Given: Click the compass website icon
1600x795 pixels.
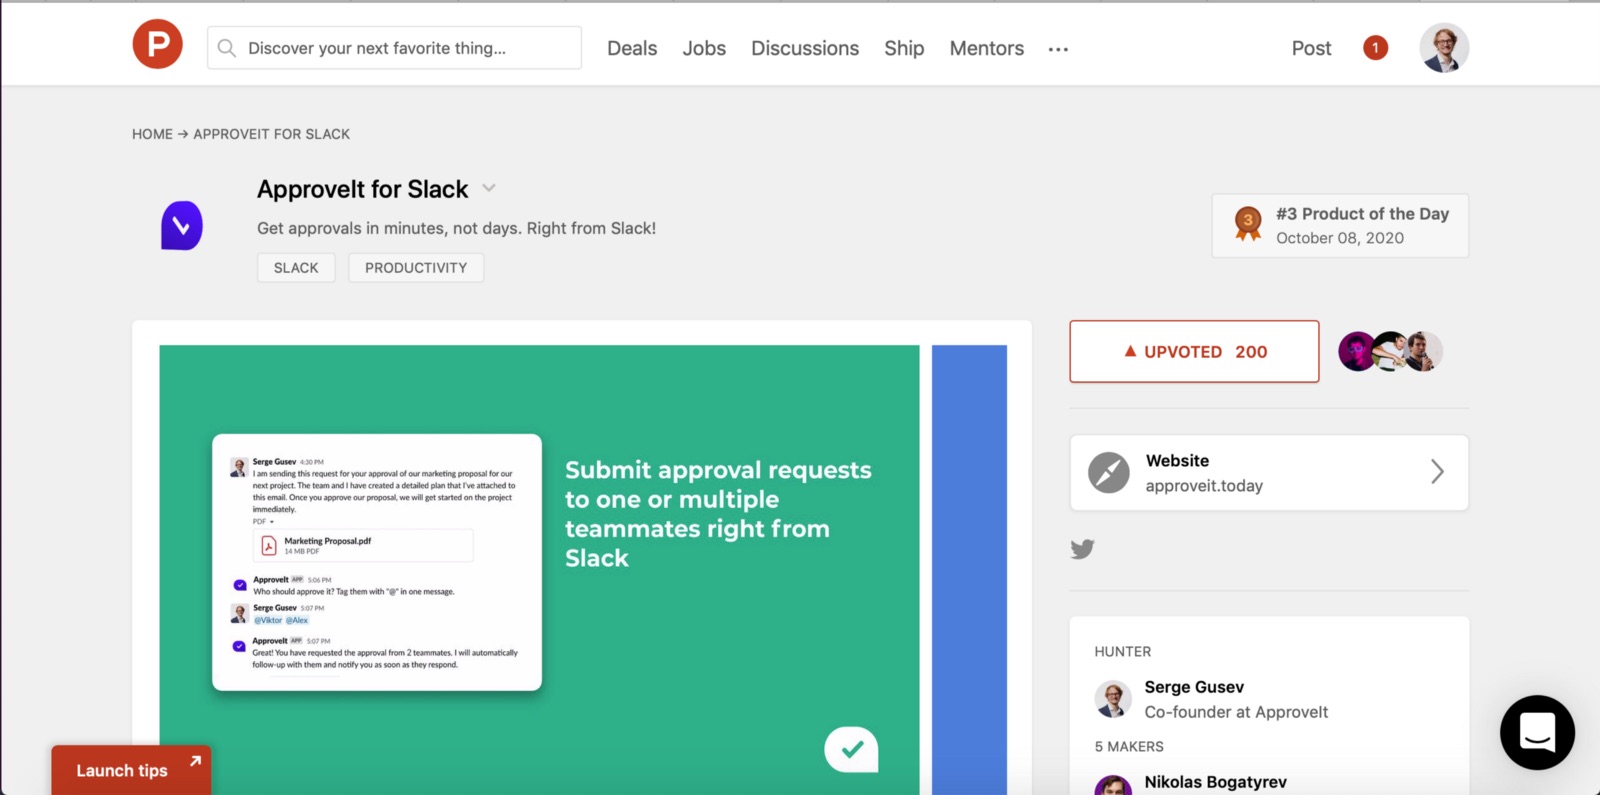Looking at the screenshot, I should (1109, 472).
